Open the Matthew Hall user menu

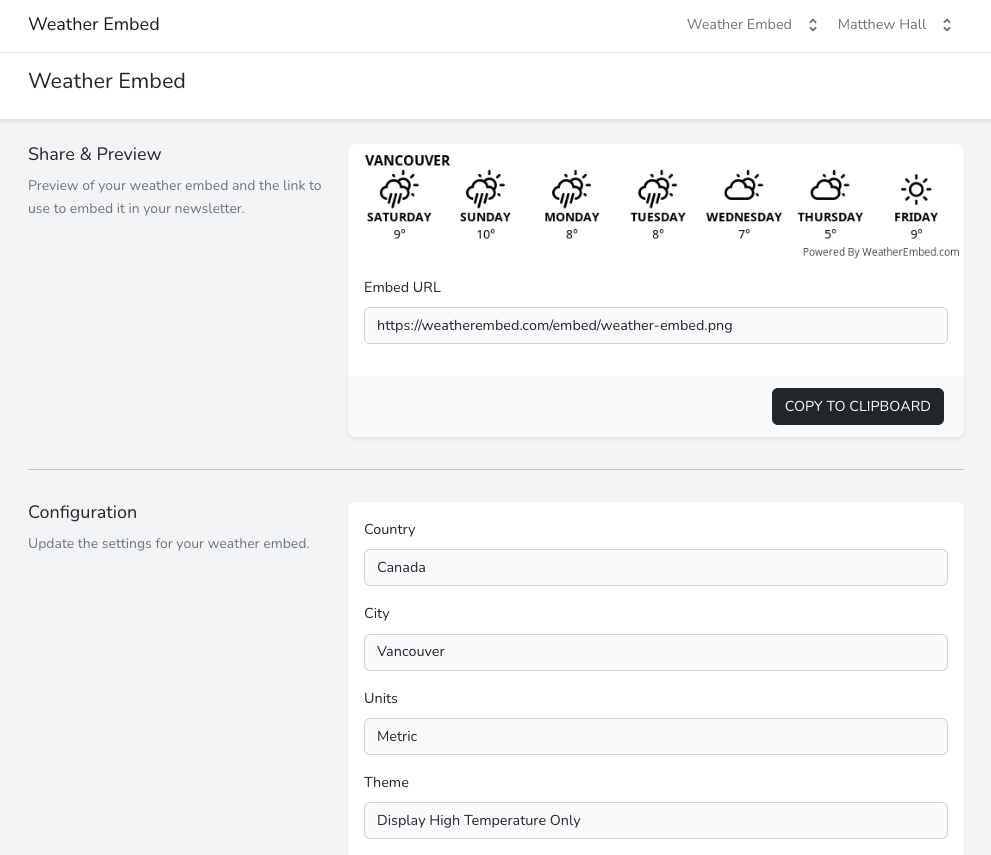pyautogui.click(x=882, y=25)
